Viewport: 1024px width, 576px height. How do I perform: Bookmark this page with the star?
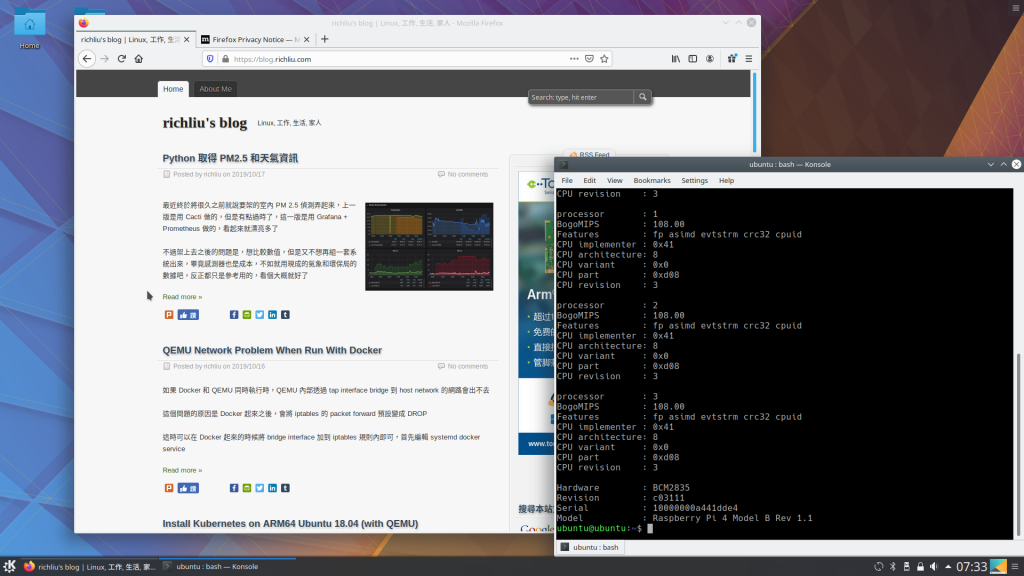pyautogui.click(x=604, y=59)
